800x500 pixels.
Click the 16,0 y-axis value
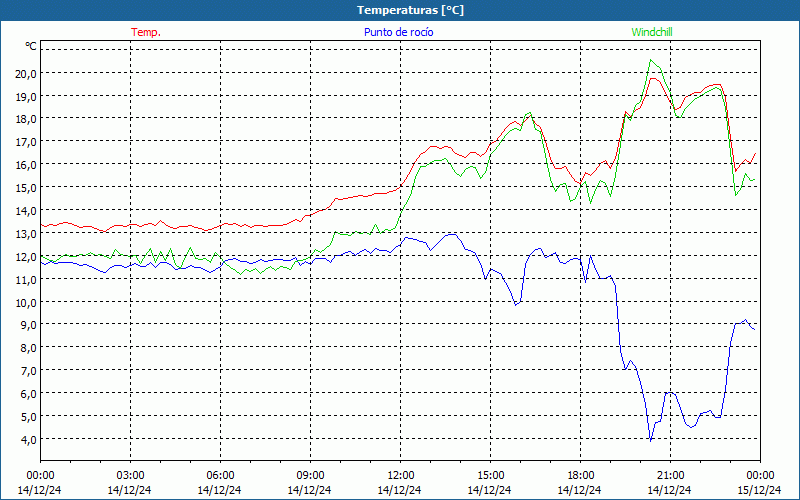coord(26,165)
